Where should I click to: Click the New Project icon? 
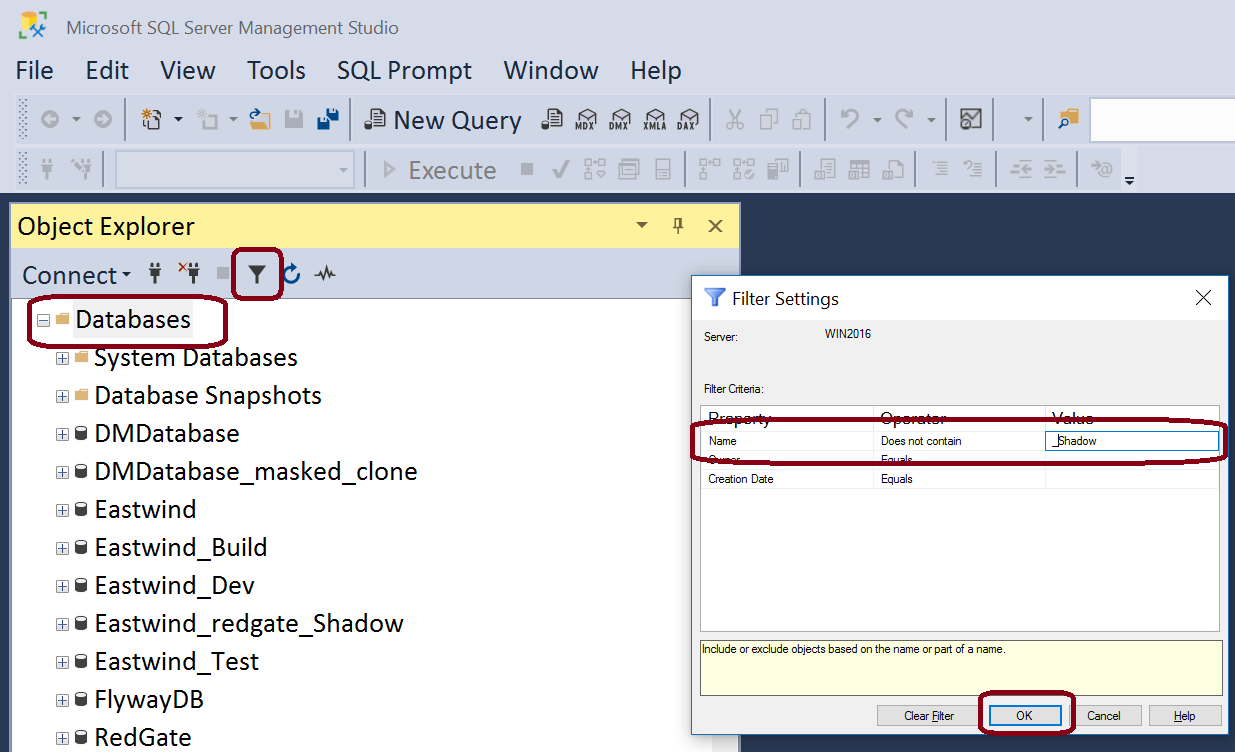(152, 119)
